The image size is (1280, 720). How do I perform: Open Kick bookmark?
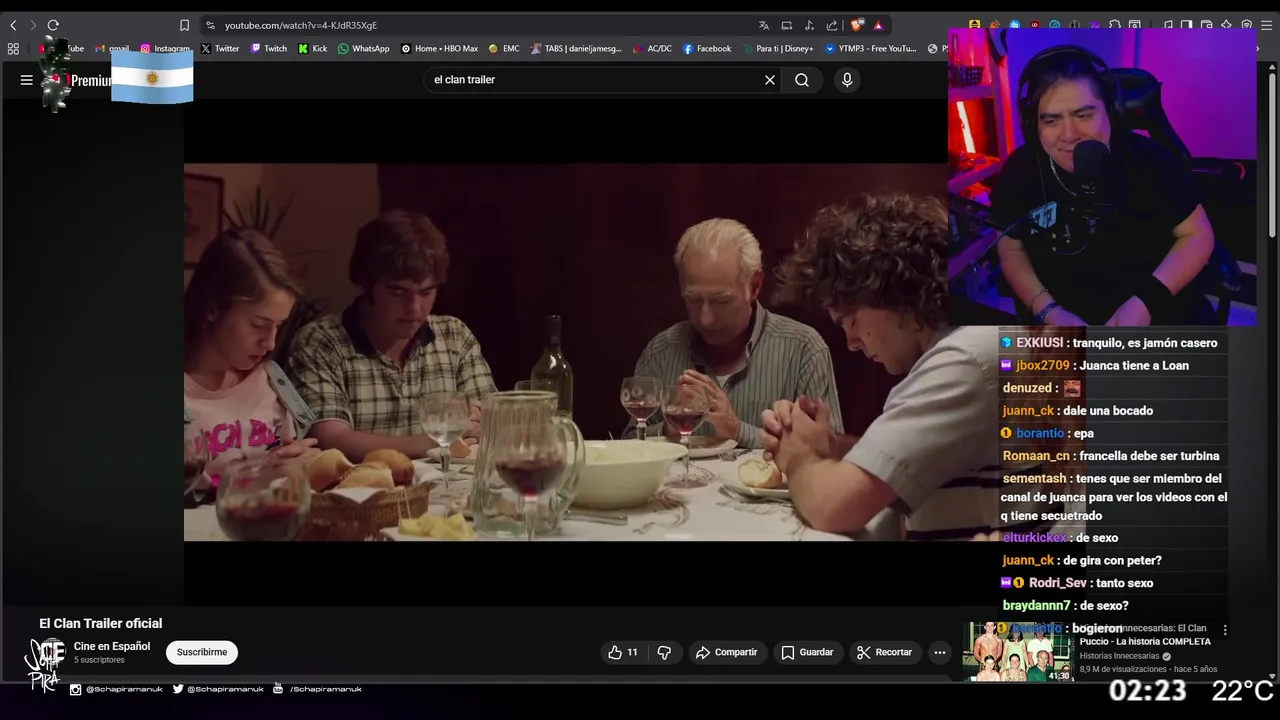pos(313,48)
